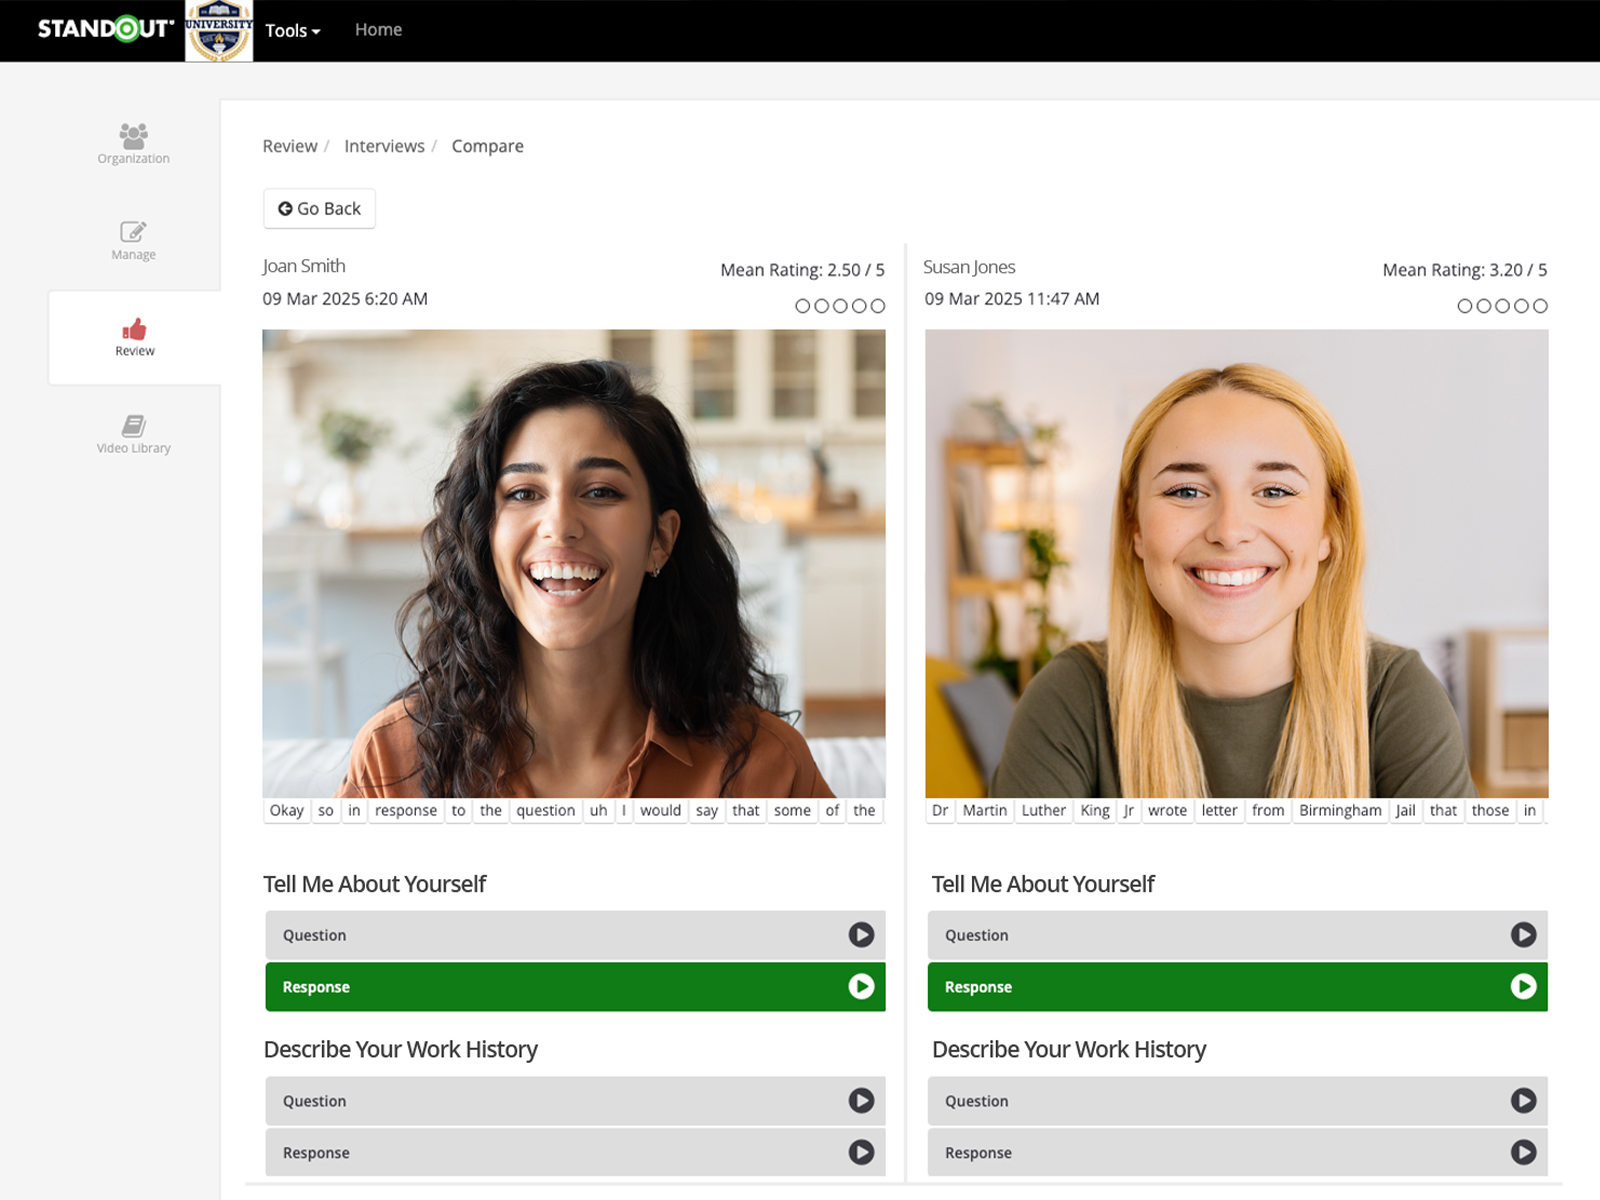Click the word 'Birmingham' in Susan's transcript

point(1339,811)
